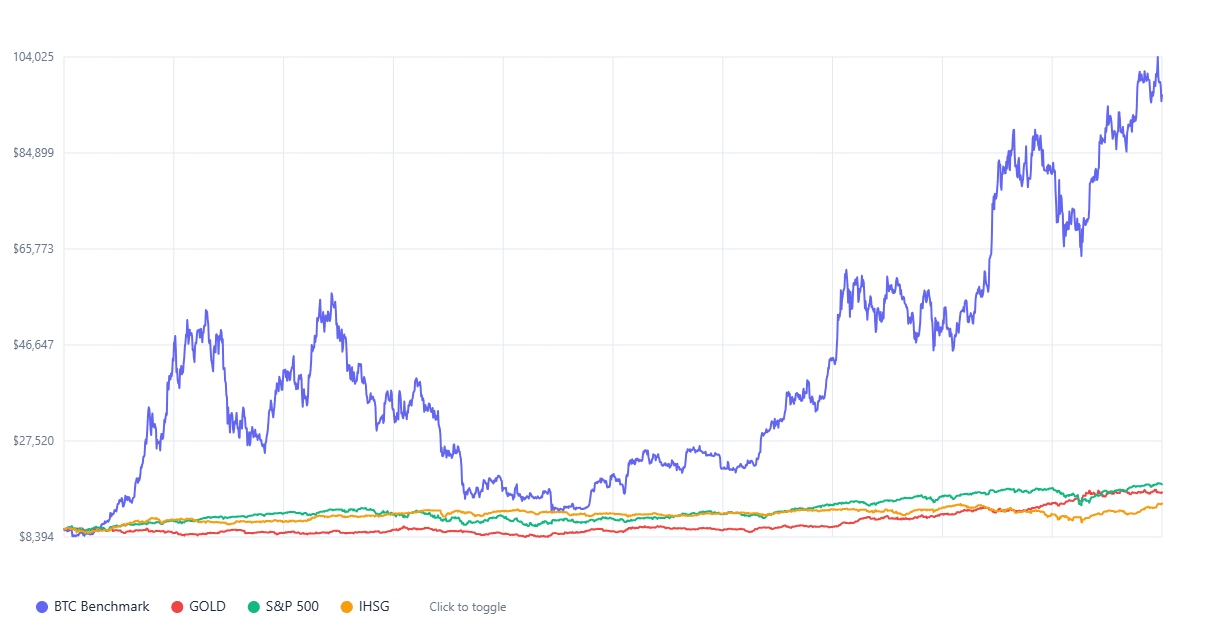Click the purple BTC Benchmark legend dot
The image size is (1219, 640).
coord(42,607)
